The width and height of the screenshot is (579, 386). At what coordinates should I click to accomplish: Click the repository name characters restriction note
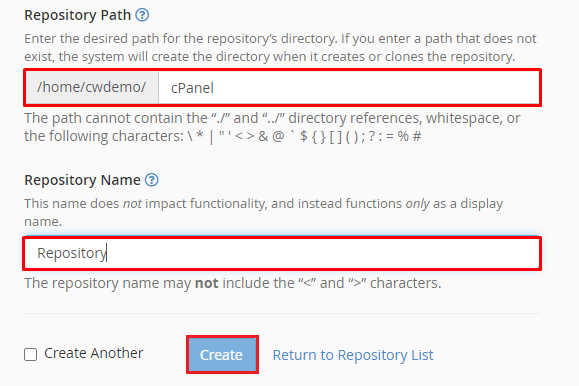coord(233,283)
